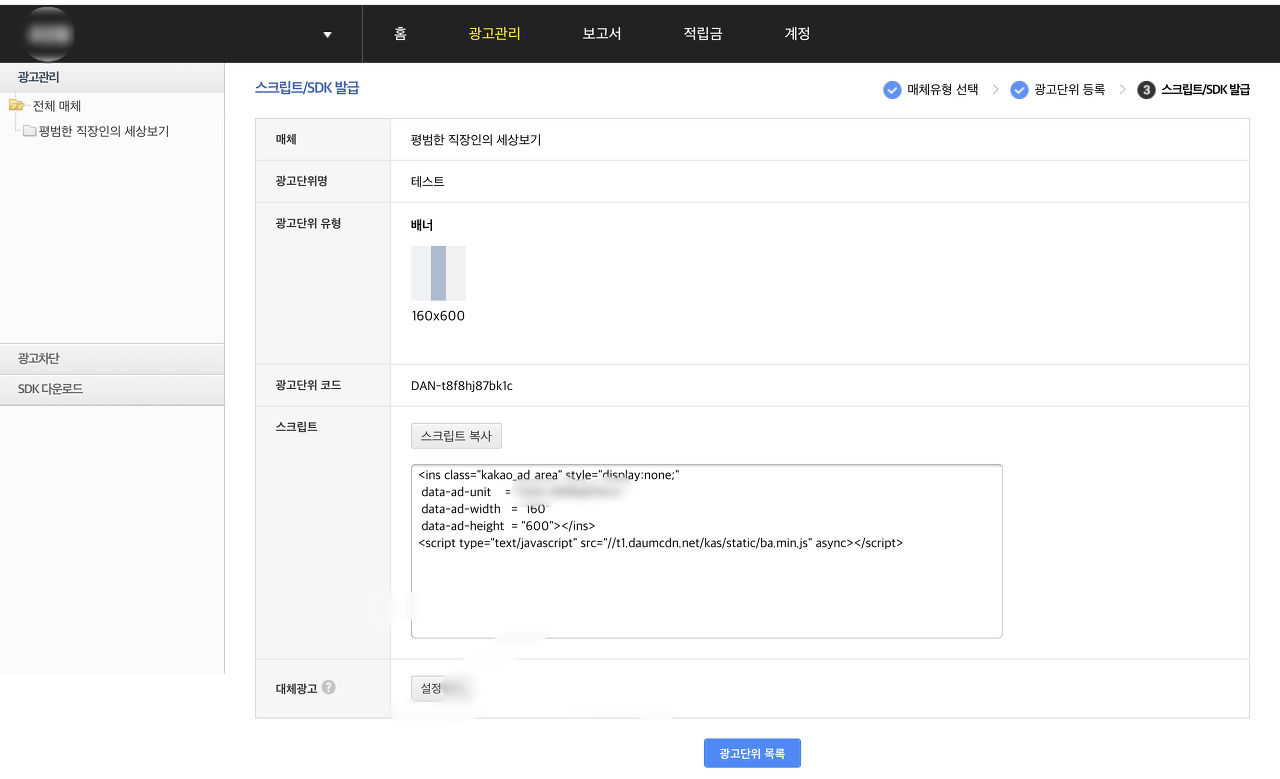Click 매체유형 선택 step label
The image size is (1280, 779).
[x=943, y=90]
